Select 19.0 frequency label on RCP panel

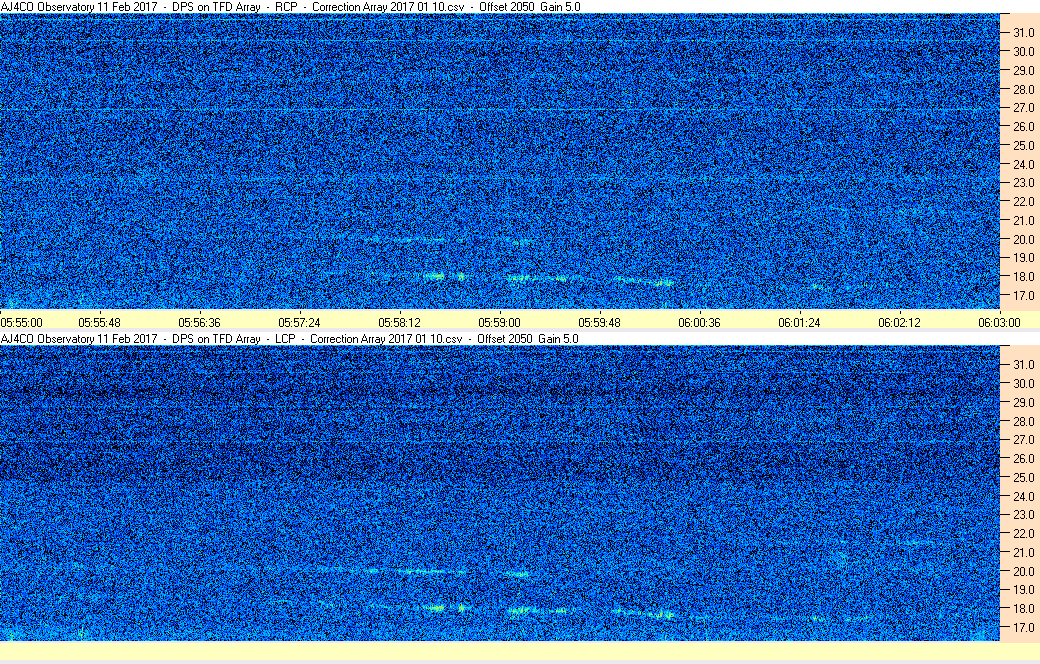[1023, 257]
